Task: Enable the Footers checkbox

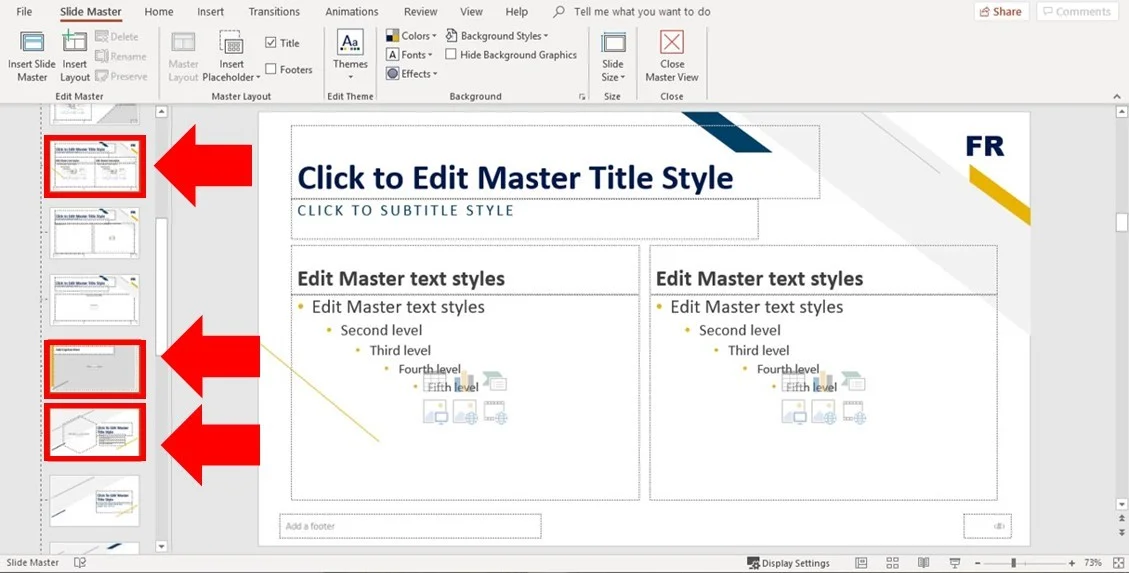Action: pyautogui.click(x=271, y=69)
